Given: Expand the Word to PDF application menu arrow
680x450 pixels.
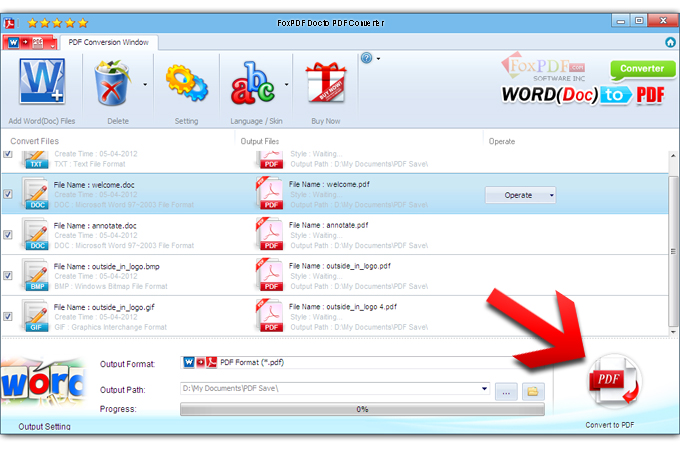Looking at the screenshot, I should coord(52,45).
